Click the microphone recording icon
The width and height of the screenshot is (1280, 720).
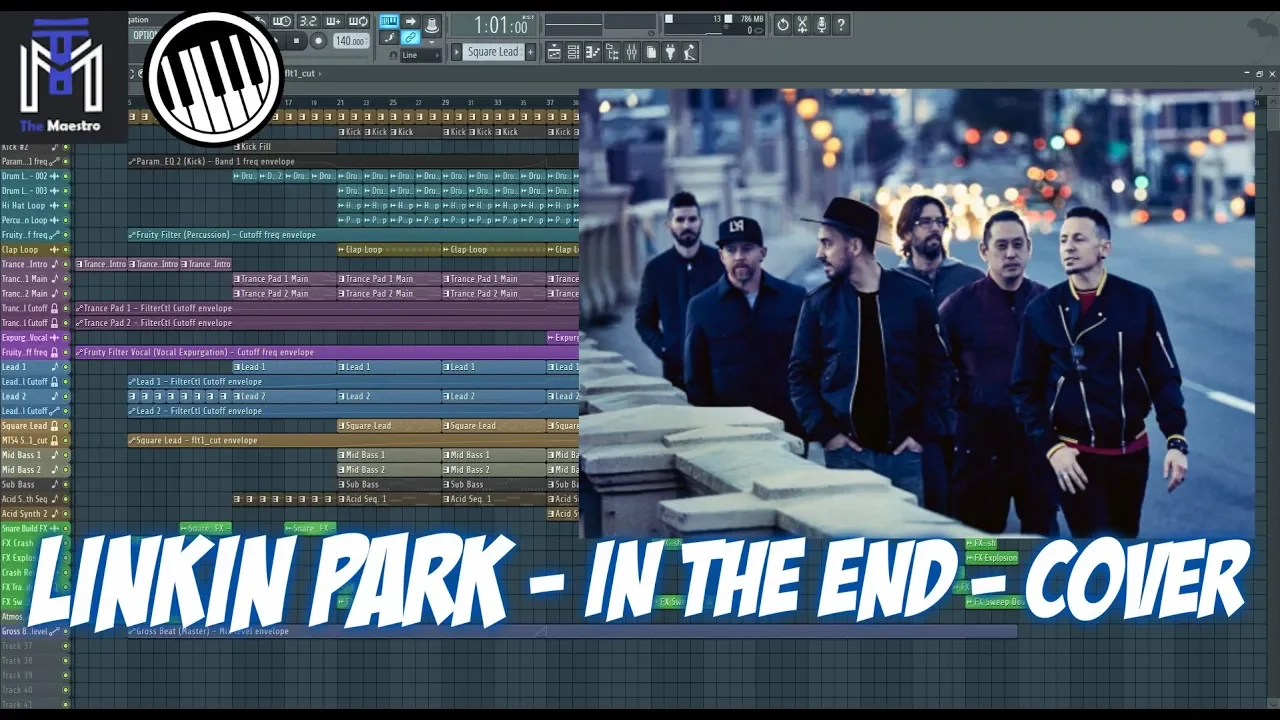(x=821, y=25)
